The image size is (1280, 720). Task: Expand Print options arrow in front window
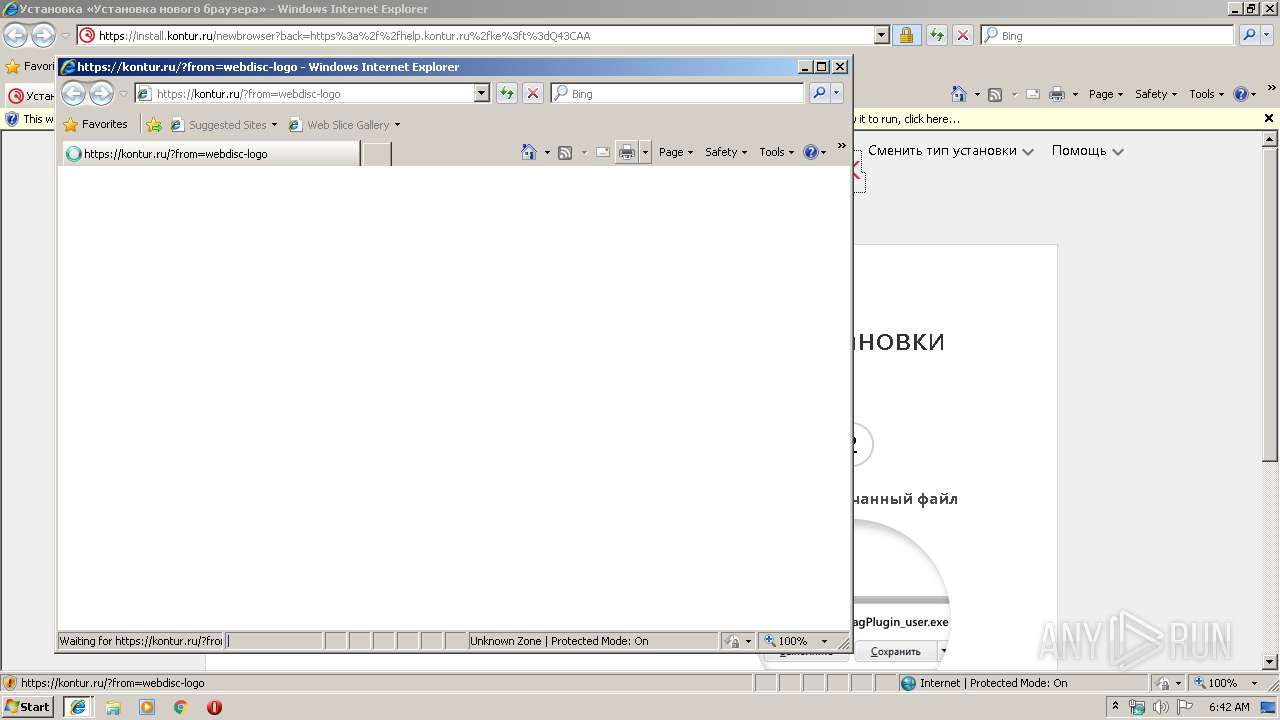[x=645, y=152]
